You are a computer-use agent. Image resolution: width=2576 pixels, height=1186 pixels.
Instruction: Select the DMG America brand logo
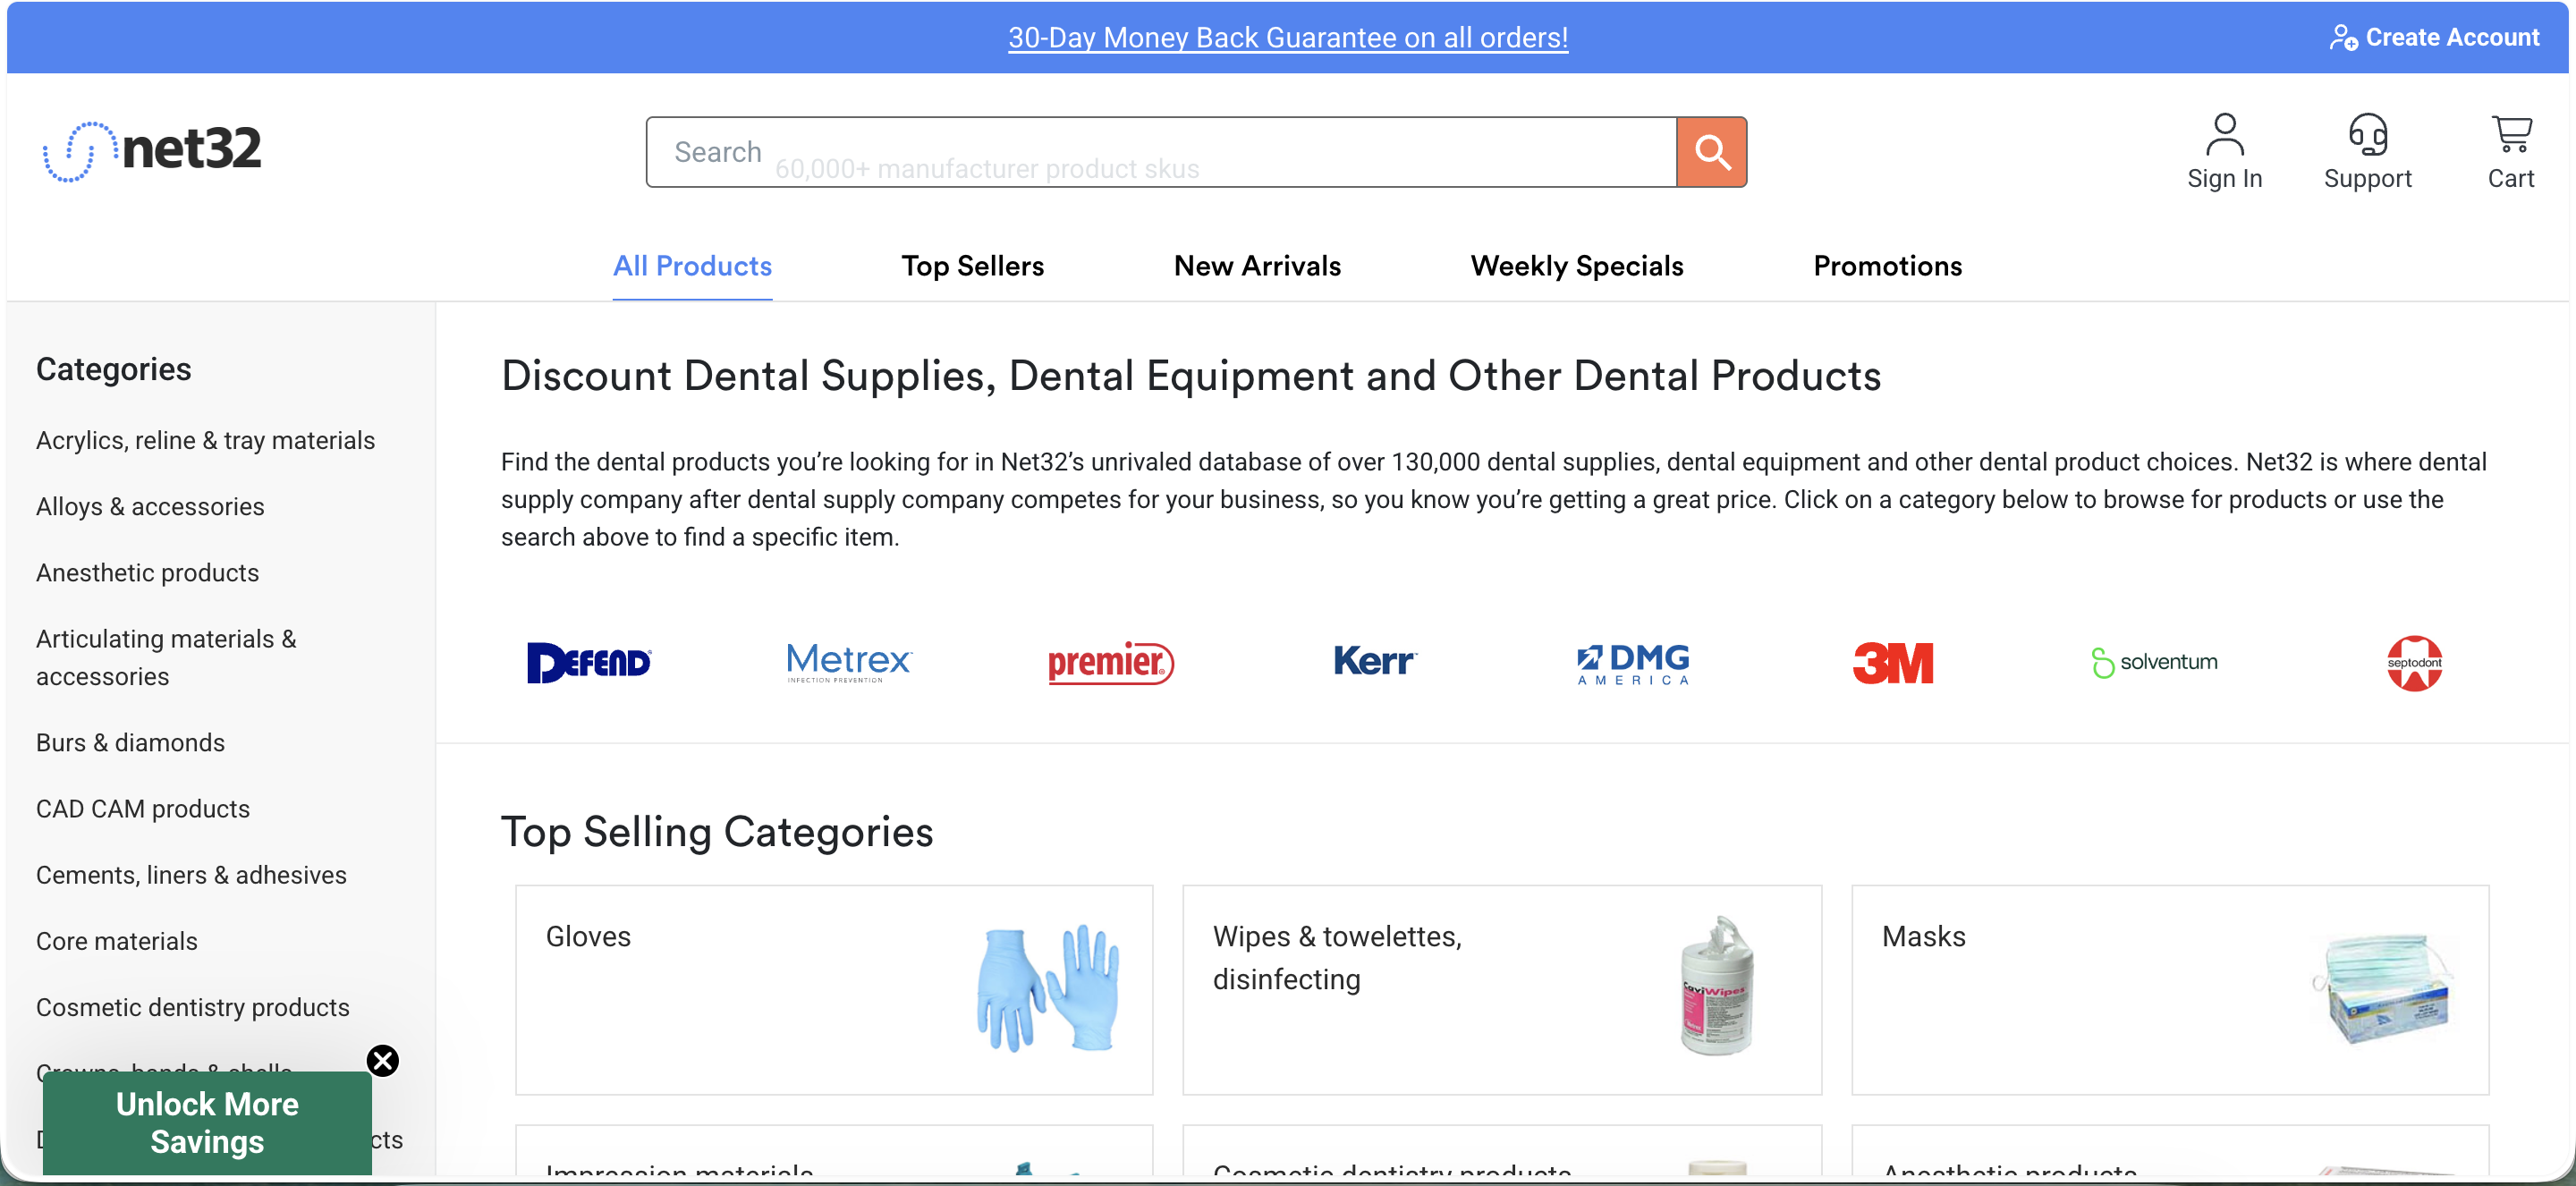point(1633,663)
